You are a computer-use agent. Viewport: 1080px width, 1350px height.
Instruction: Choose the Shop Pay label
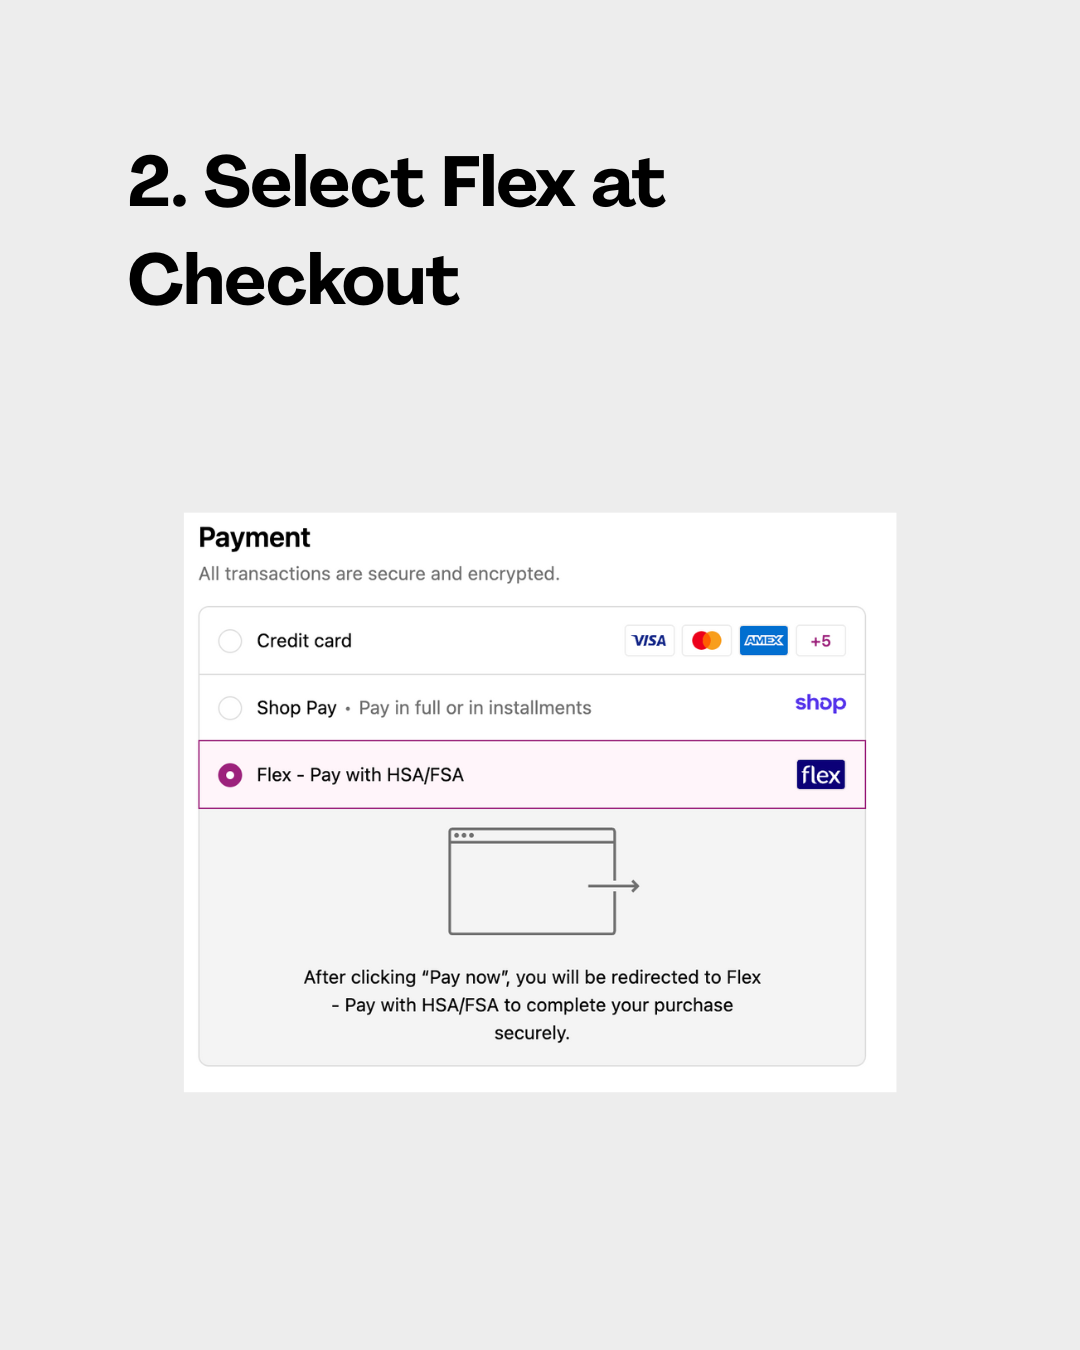pyautogui.click(x=296, y=708)
